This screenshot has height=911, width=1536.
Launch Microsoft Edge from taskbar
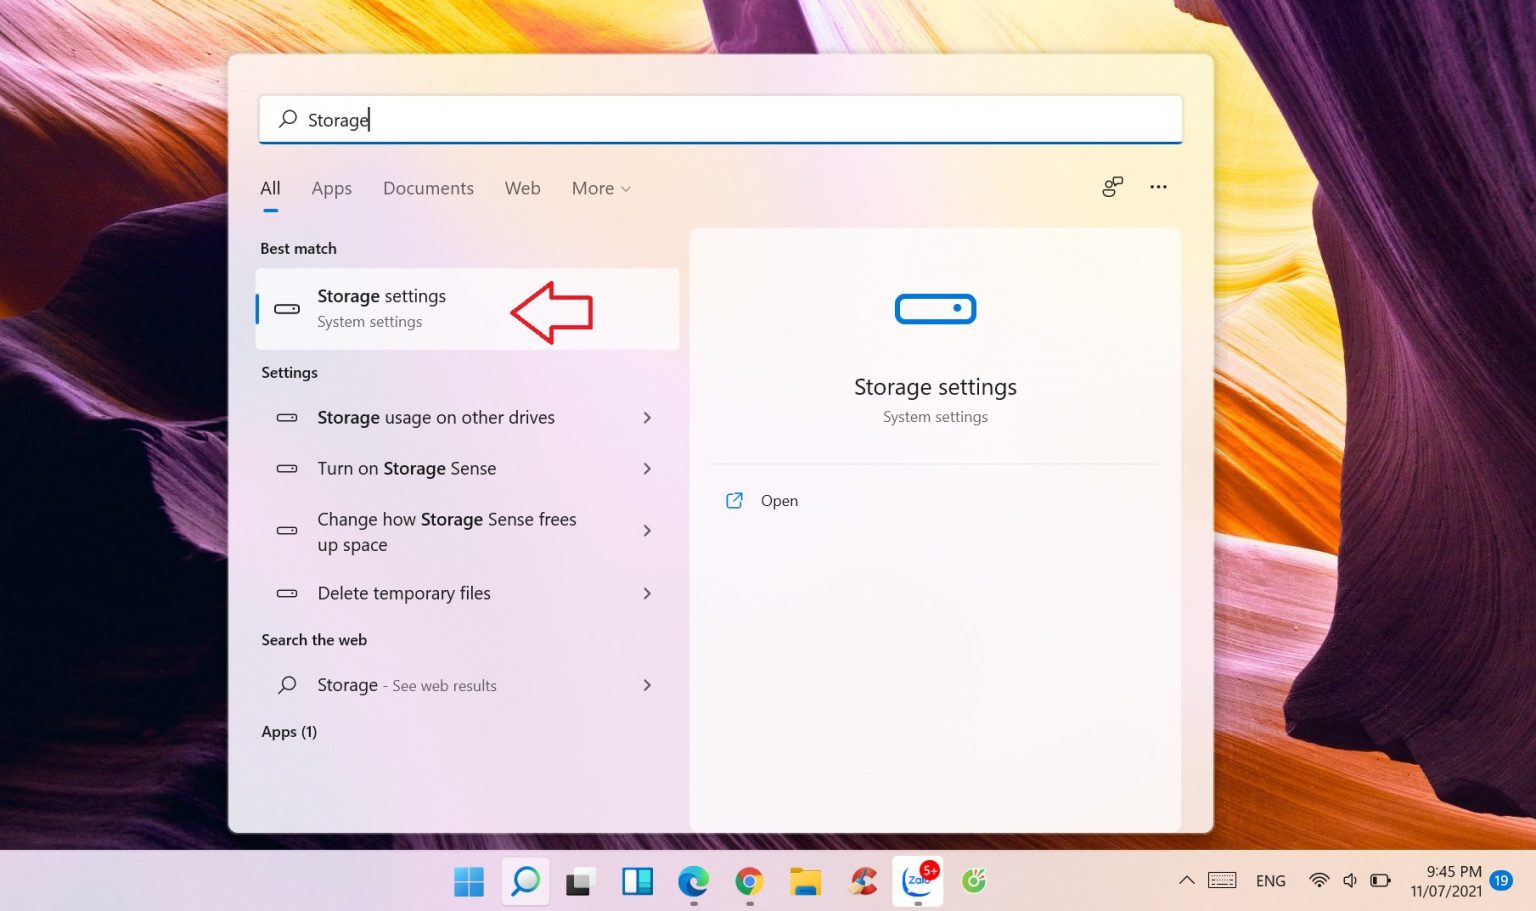coord(693,881)
